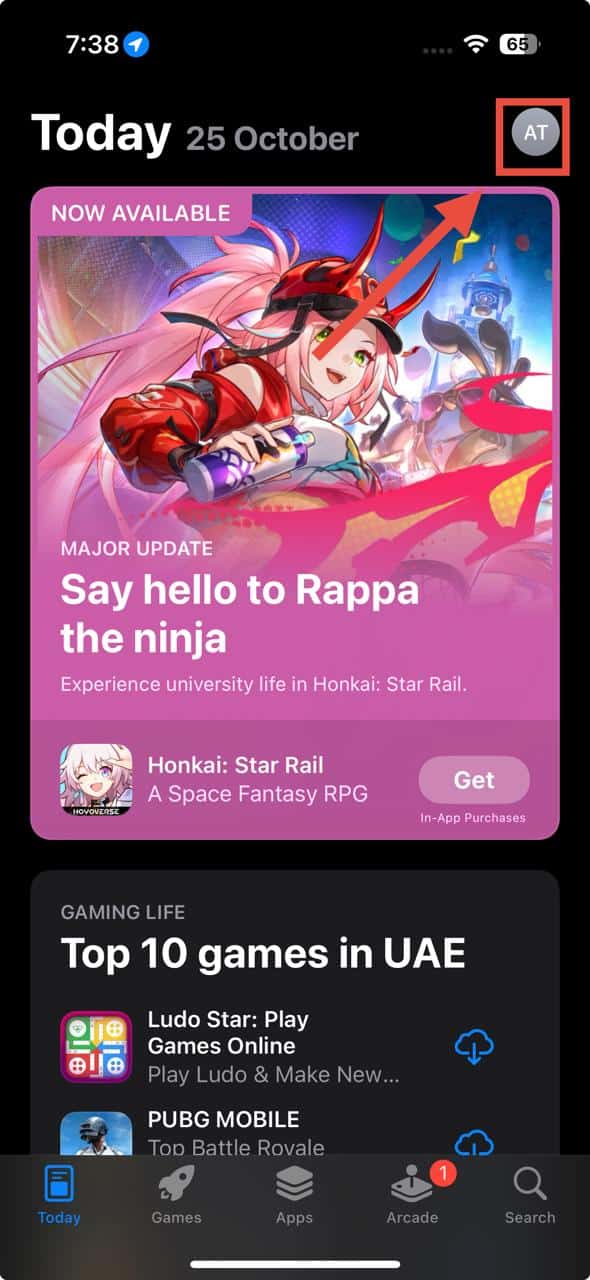Download PUBG MOBILE using the cloud icon
The width and height of the screenshot is (590, 1280).
[x=475, y=1141]
